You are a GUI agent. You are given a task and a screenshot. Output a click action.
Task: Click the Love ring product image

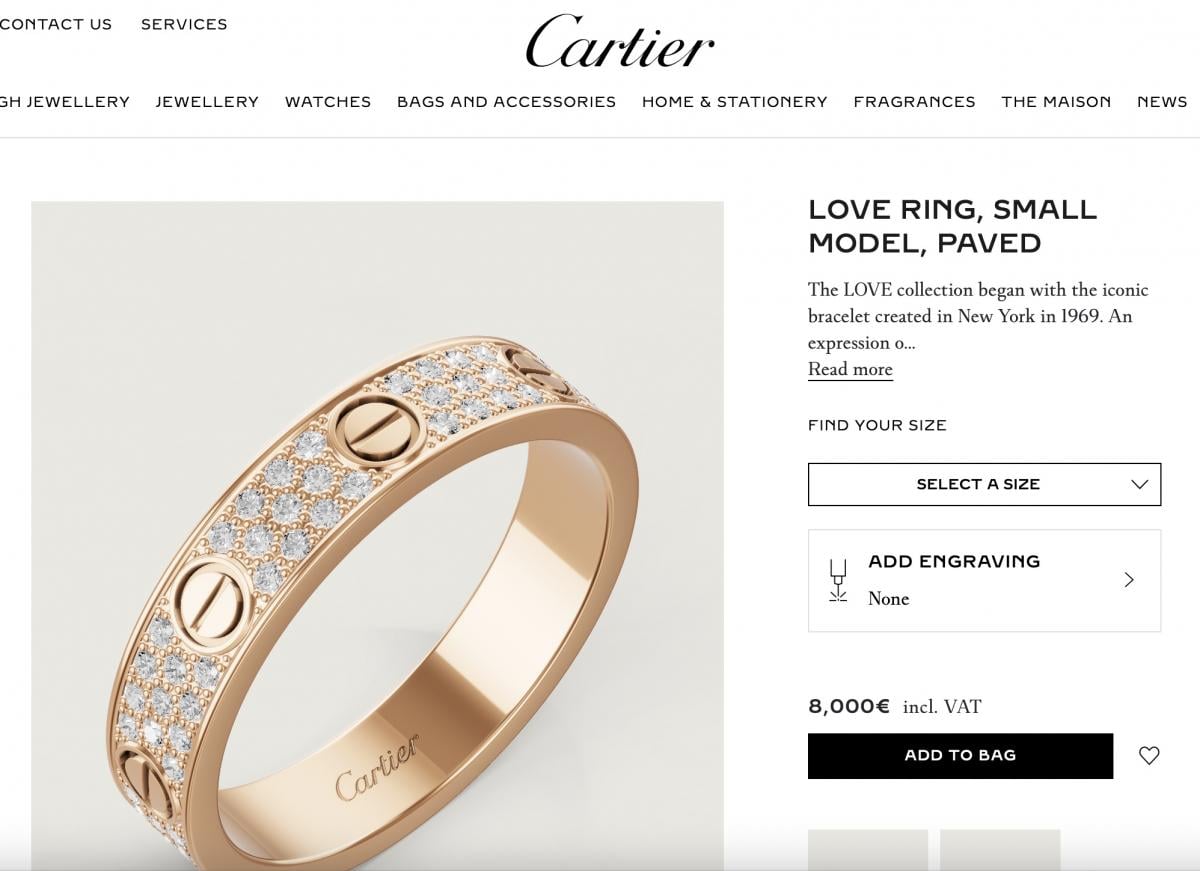click(377, 536)
